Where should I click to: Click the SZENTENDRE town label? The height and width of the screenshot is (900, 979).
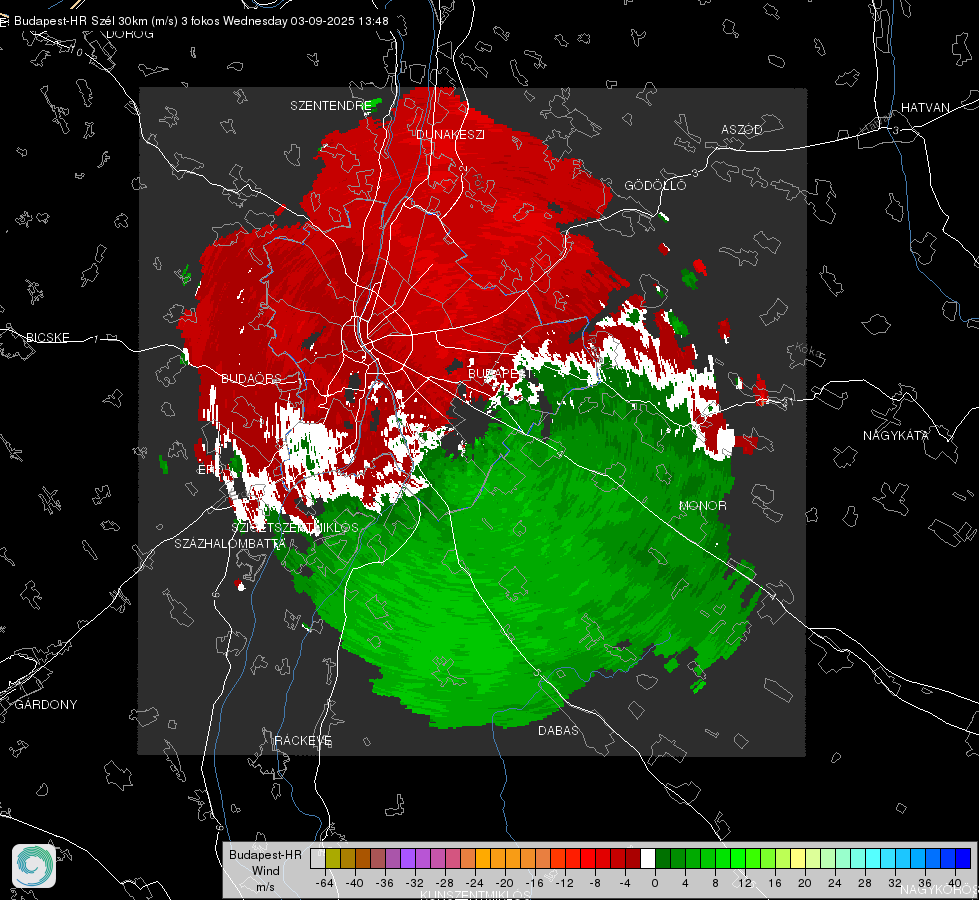[331, 106]
